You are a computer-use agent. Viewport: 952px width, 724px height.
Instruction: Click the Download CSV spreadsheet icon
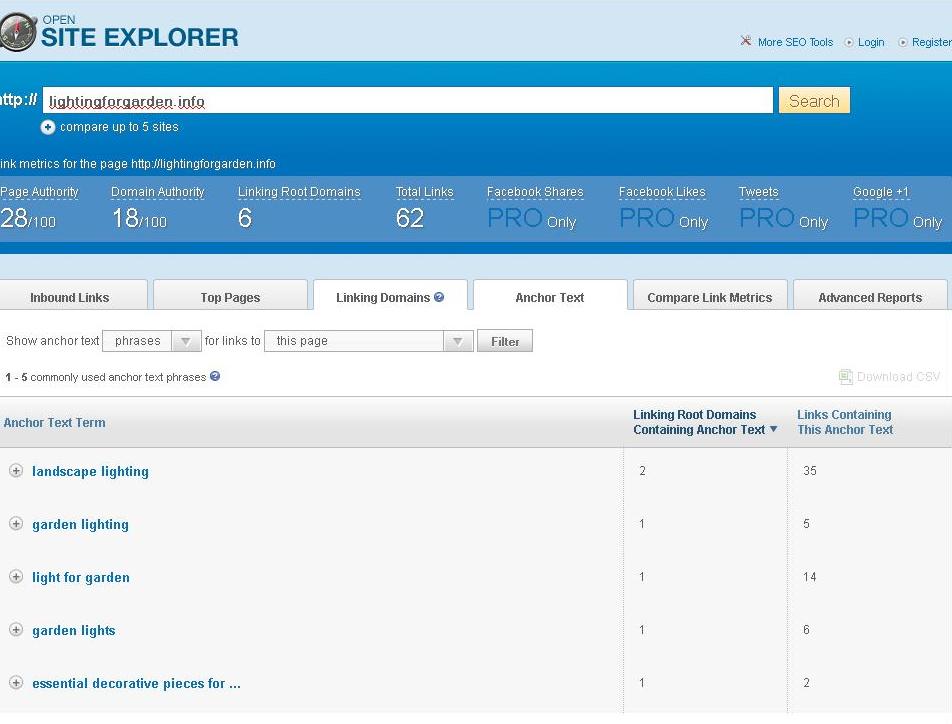point(845,377)
